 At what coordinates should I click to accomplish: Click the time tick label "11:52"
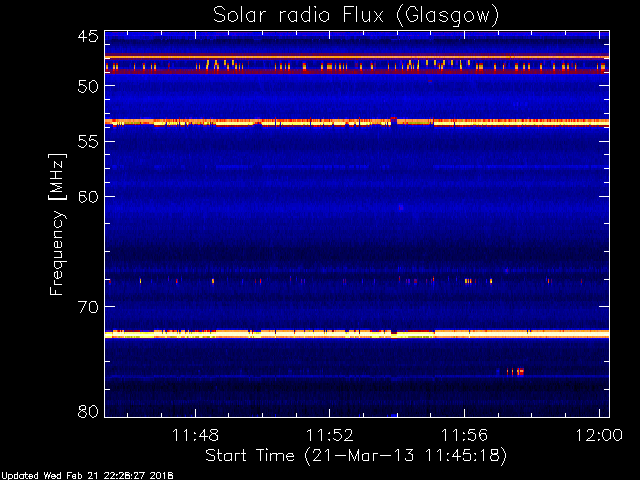coord(330,435)
